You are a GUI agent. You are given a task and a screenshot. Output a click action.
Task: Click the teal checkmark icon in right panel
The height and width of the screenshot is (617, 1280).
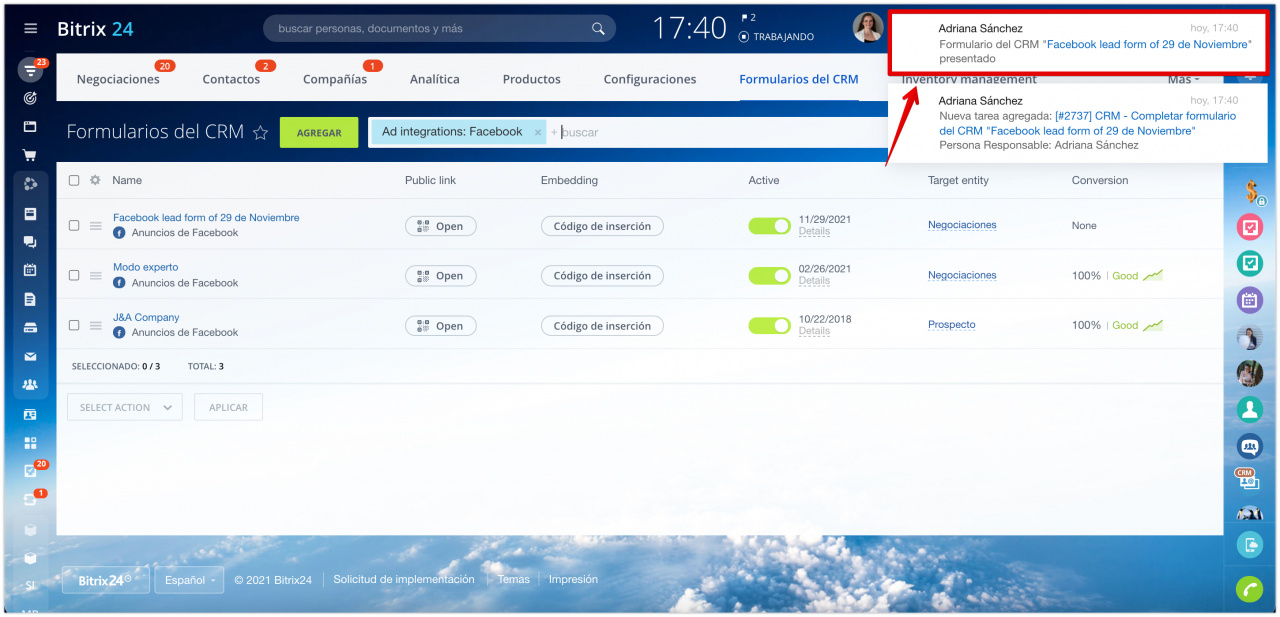[x=1250, y=263]
